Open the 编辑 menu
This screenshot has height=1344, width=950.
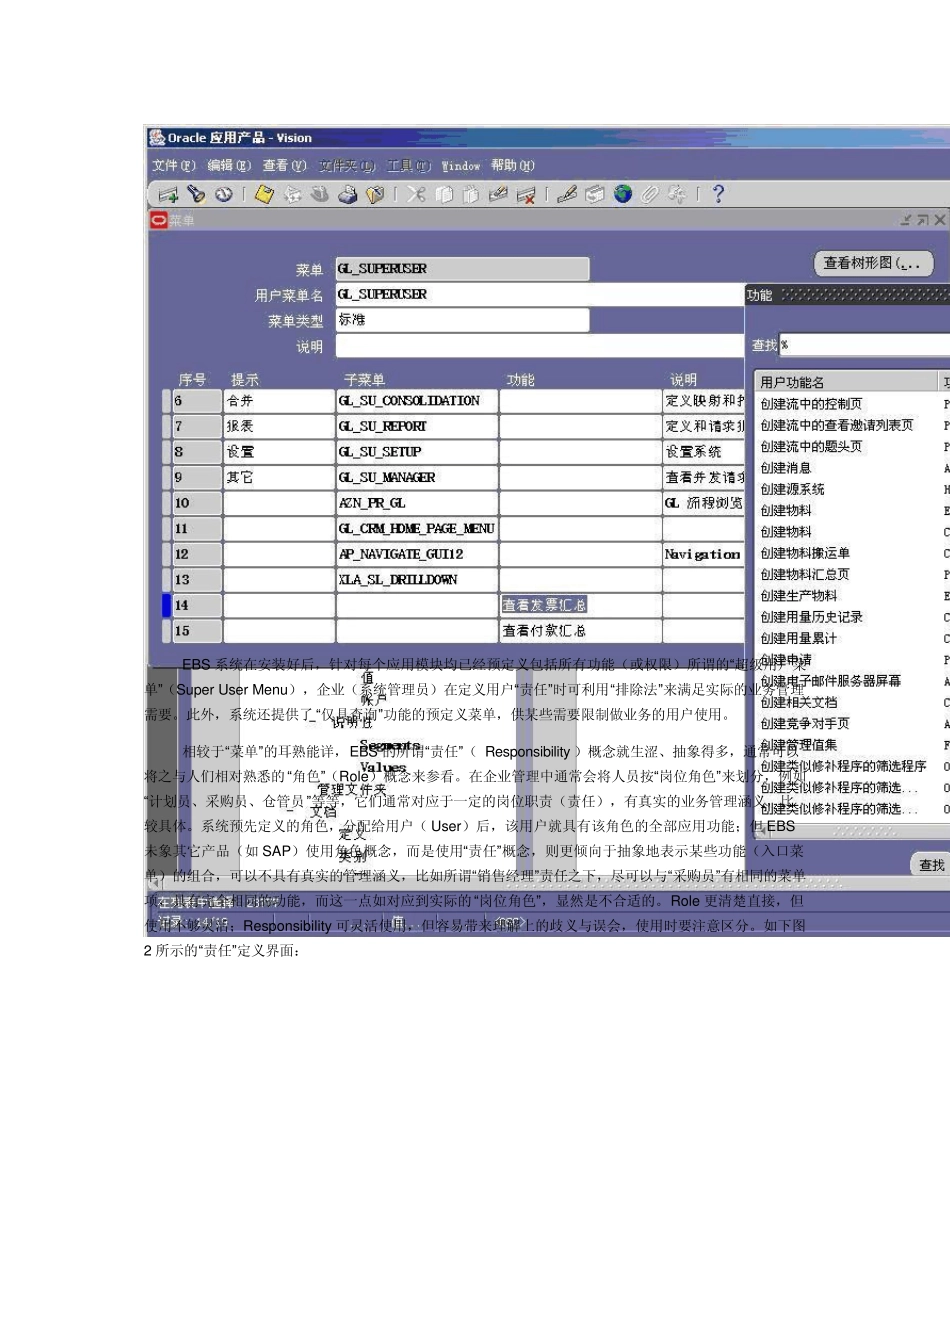228,166
